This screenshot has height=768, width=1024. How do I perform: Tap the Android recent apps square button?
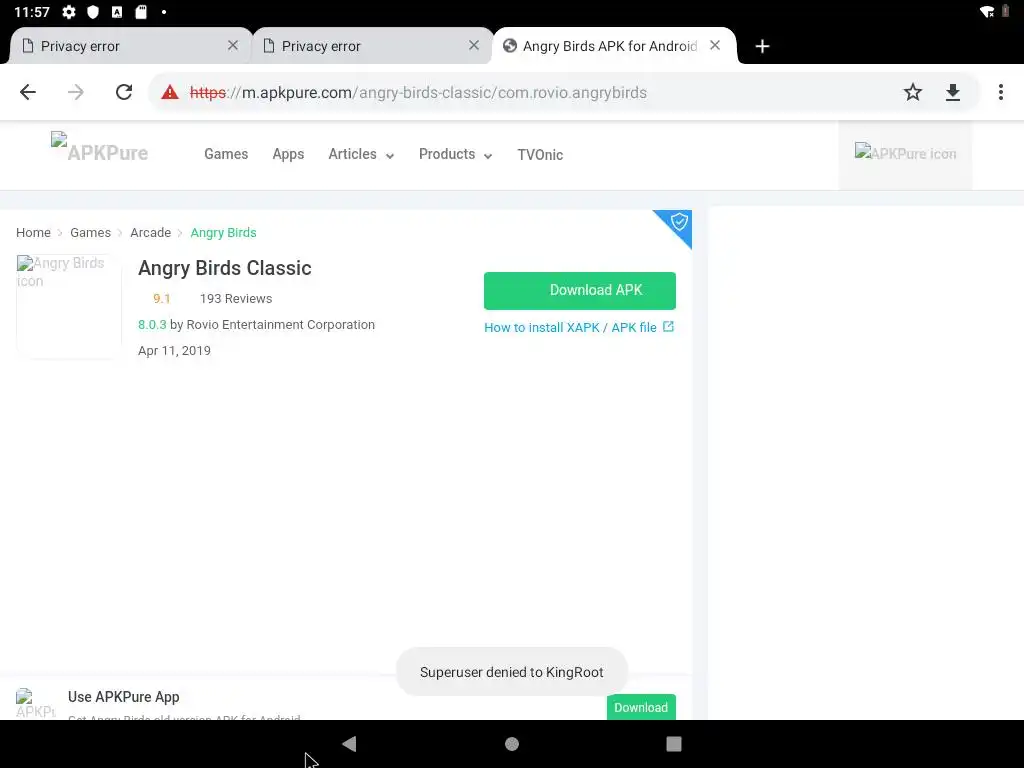pos(673,744)
